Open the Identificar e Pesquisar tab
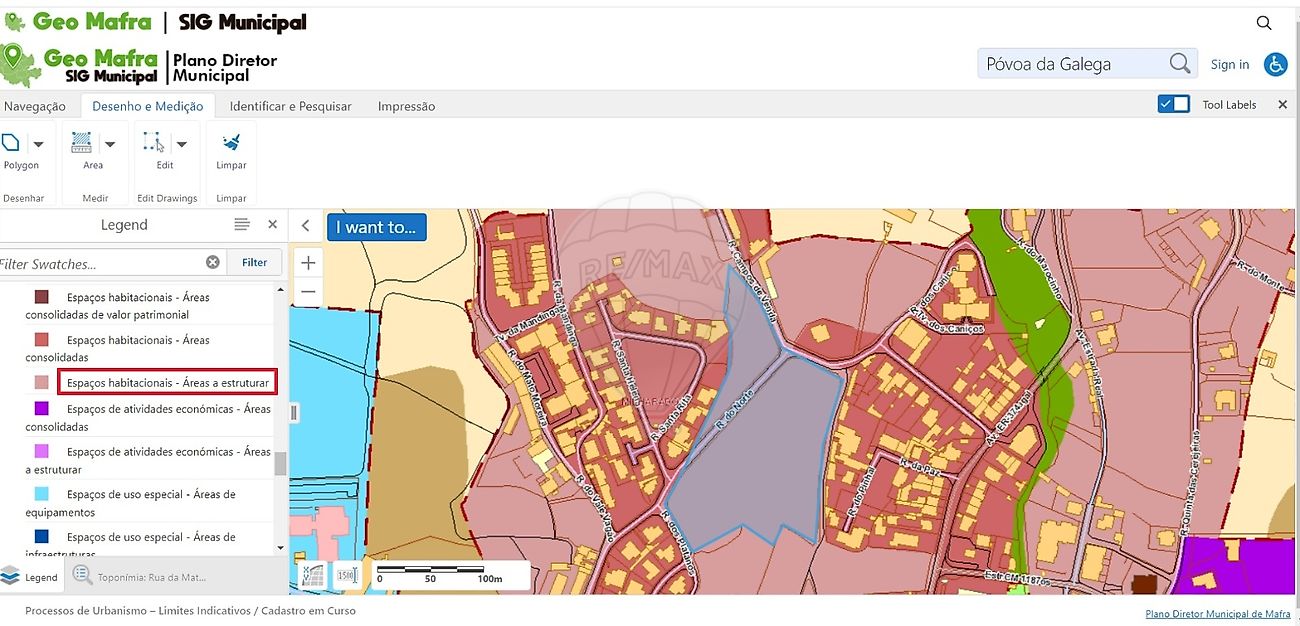The width and height of the screenshot is (1300, 626). point(290,106)
